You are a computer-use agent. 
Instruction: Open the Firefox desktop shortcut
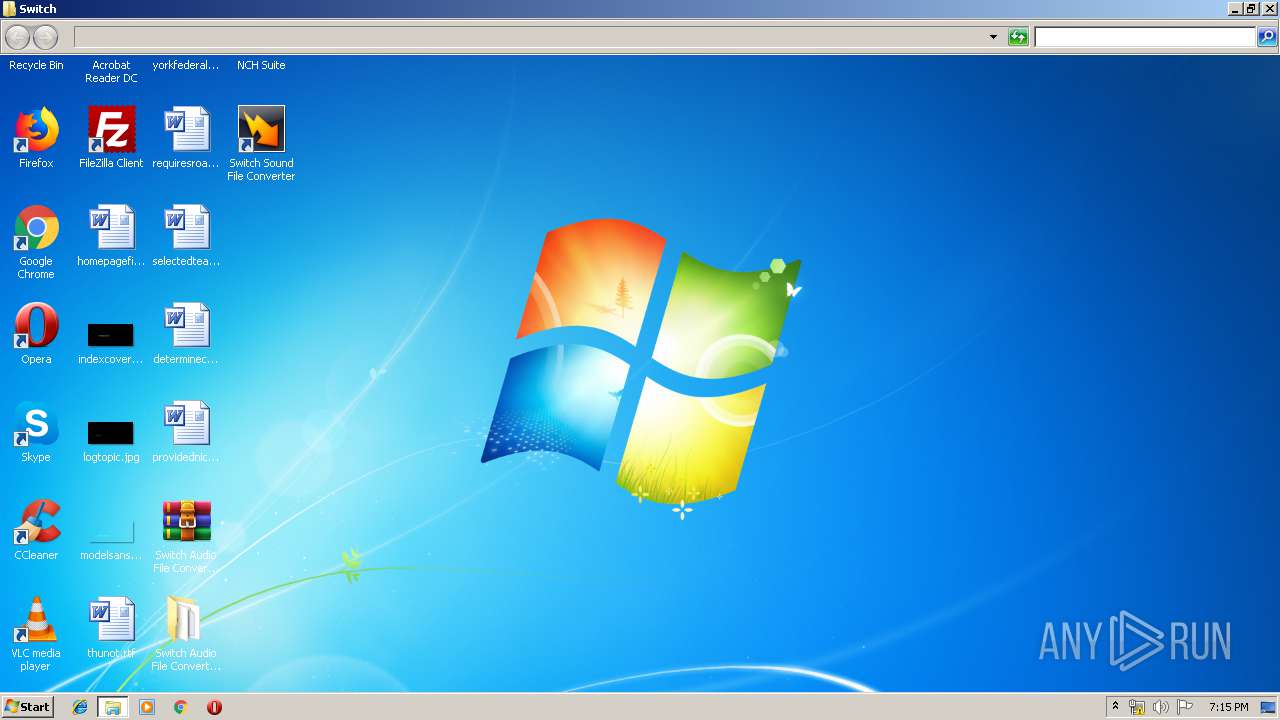pyautogui.click(x=36, y=138)
